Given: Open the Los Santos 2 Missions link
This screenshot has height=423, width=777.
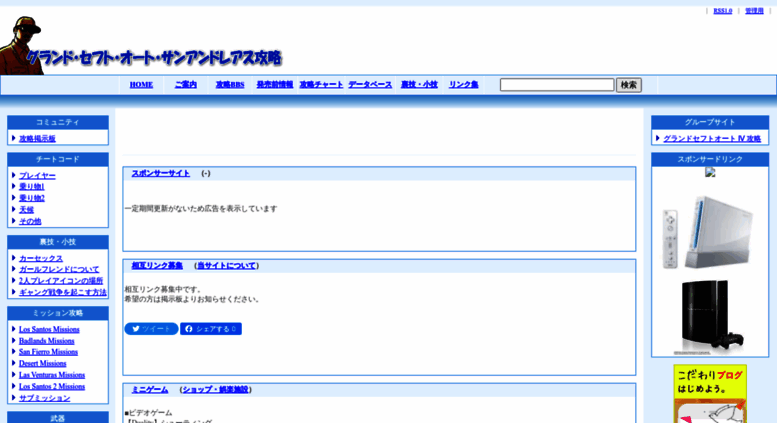Looking at the screenshot, I should [52, 386].
